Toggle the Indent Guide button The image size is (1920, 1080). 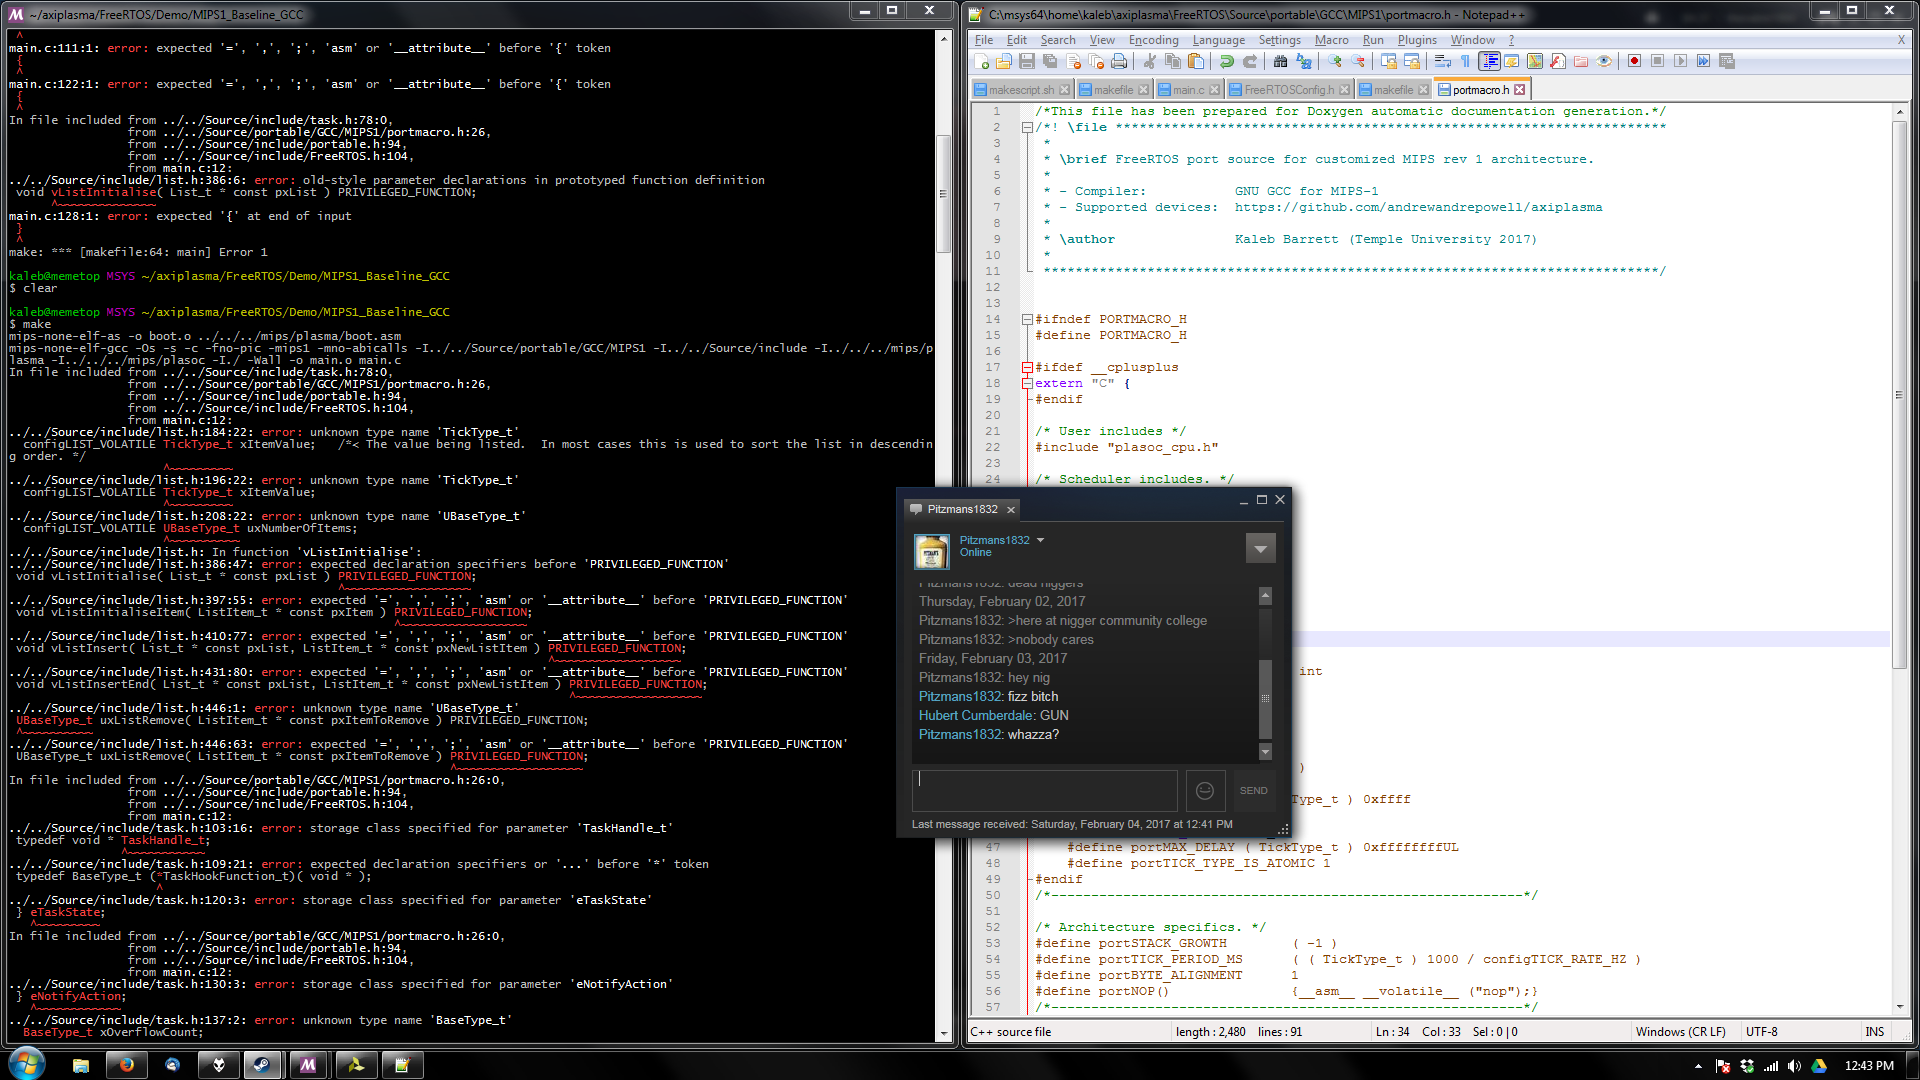[x=1490, y=61]
